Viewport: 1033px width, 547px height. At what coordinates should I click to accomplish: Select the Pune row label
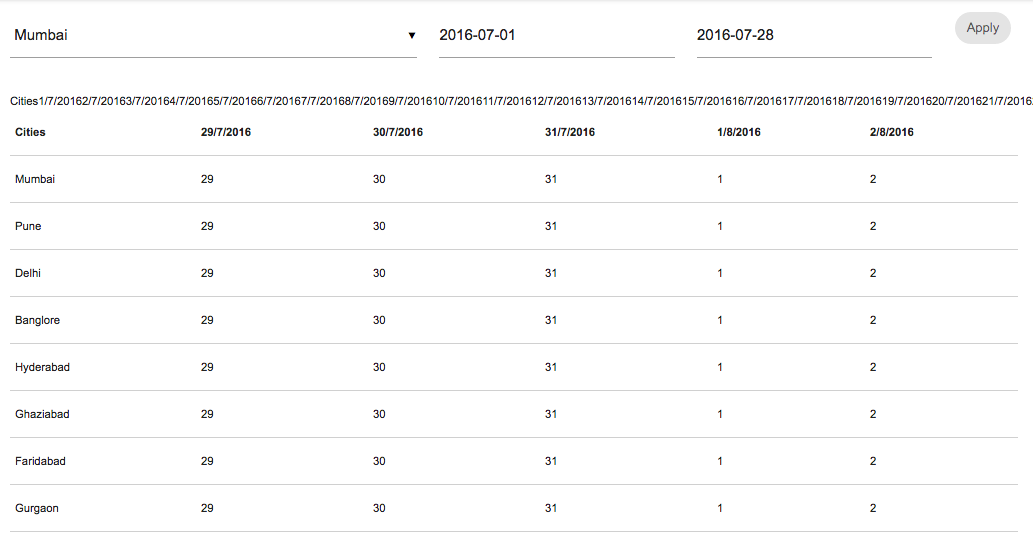pos(28,226)
